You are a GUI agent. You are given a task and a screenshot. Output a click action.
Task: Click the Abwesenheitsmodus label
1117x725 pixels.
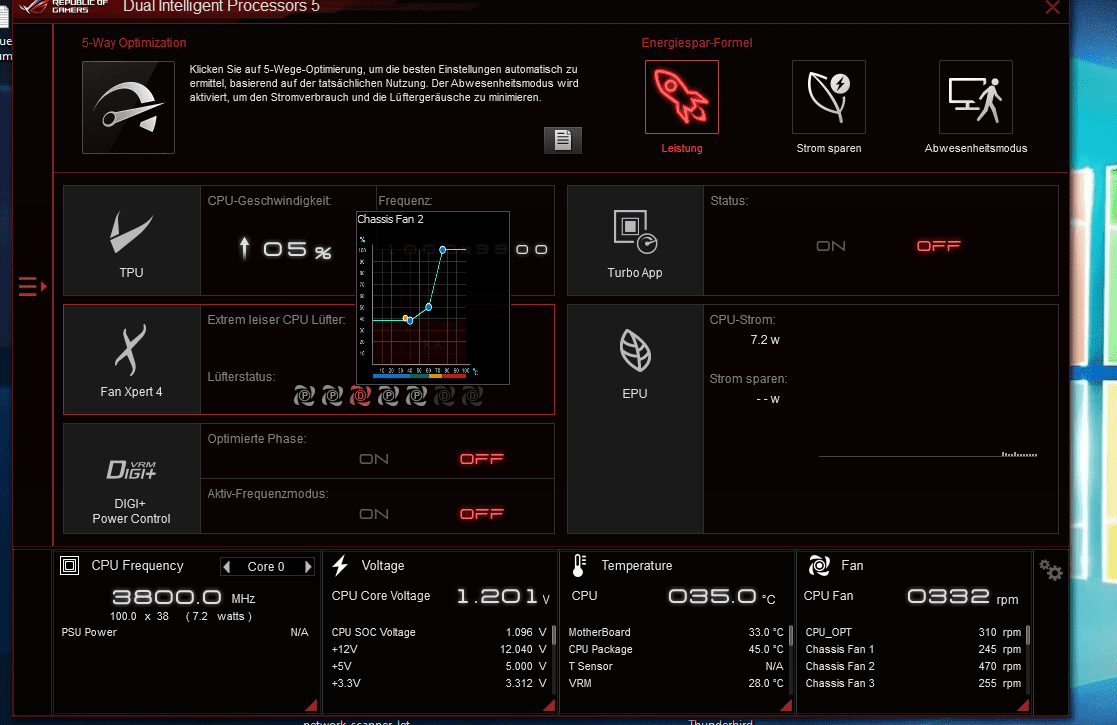point(975,148)
